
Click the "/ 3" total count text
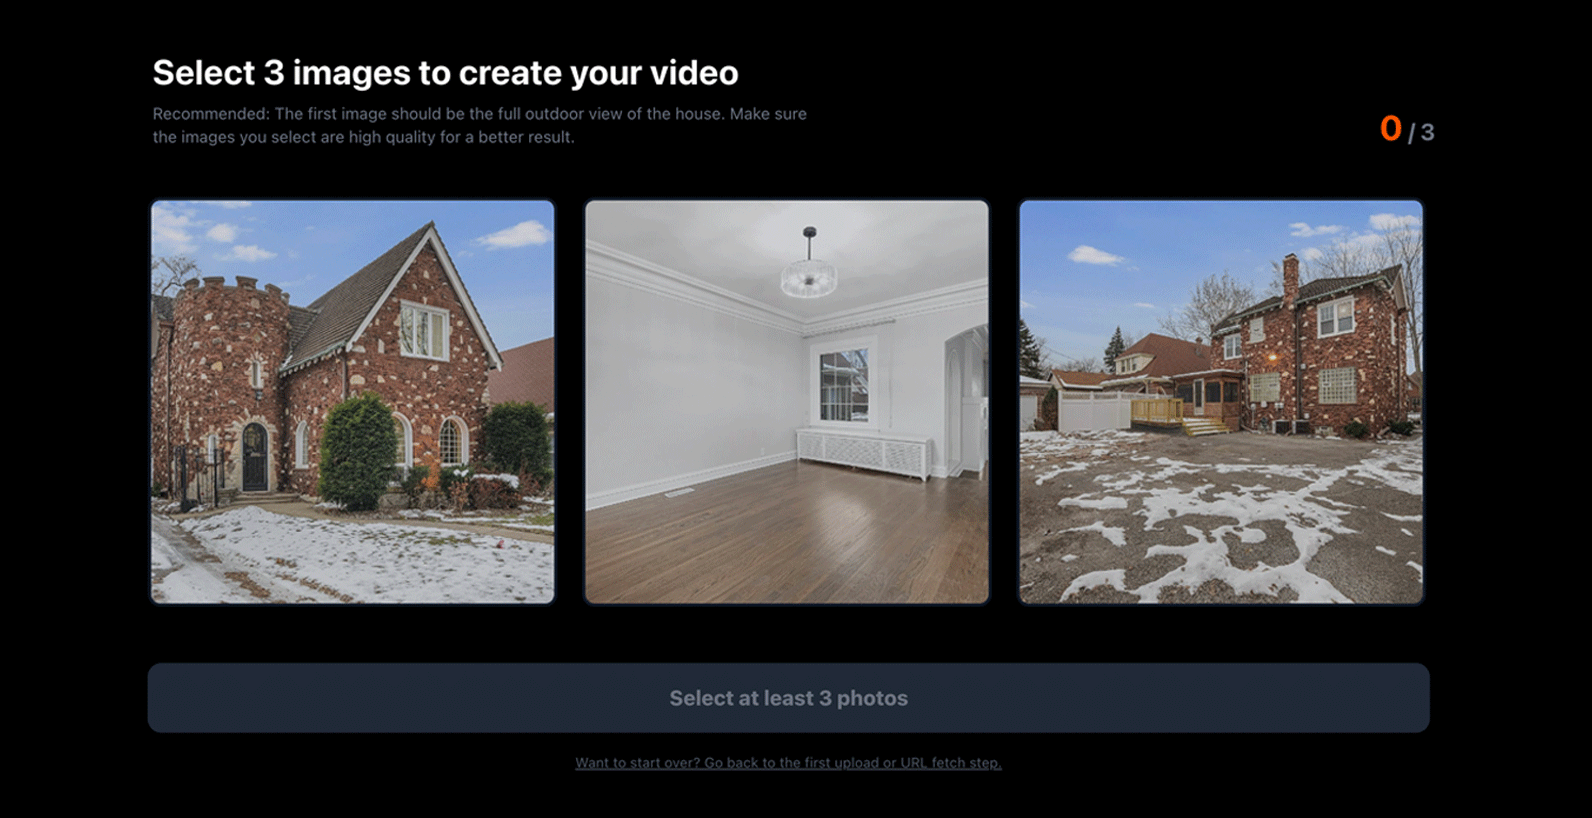coord(1421,133)
